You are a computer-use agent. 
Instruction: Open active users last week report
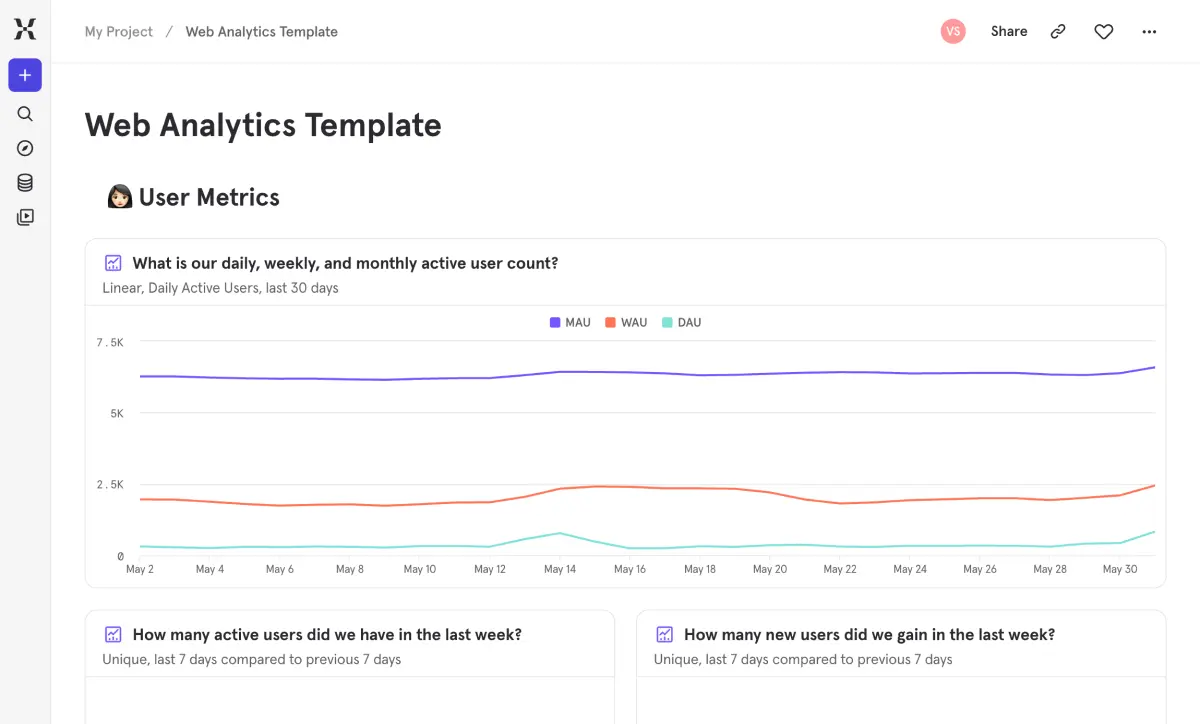(327, 635)
